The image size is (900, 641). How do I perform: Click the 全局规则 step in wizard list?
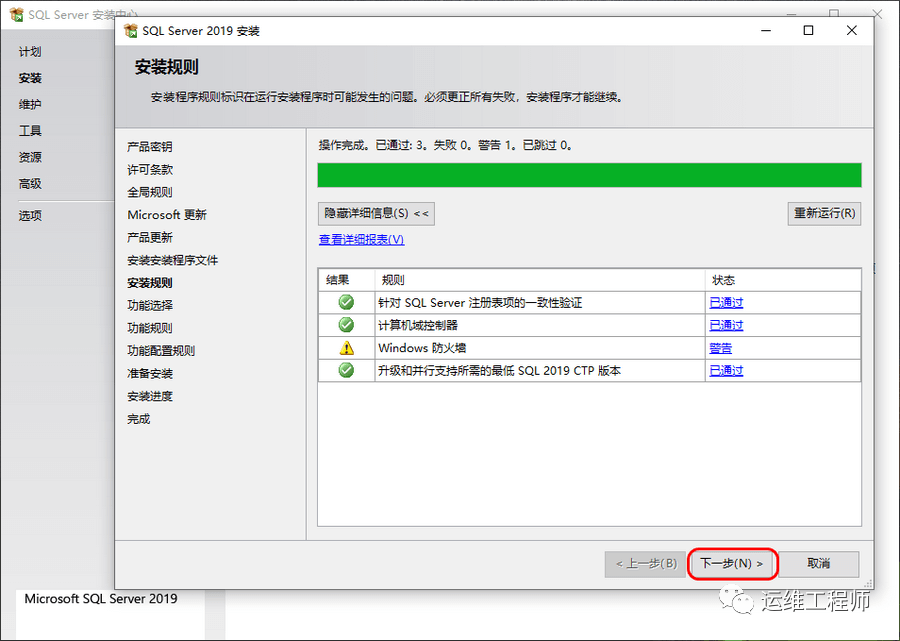(x=150, y=192)
